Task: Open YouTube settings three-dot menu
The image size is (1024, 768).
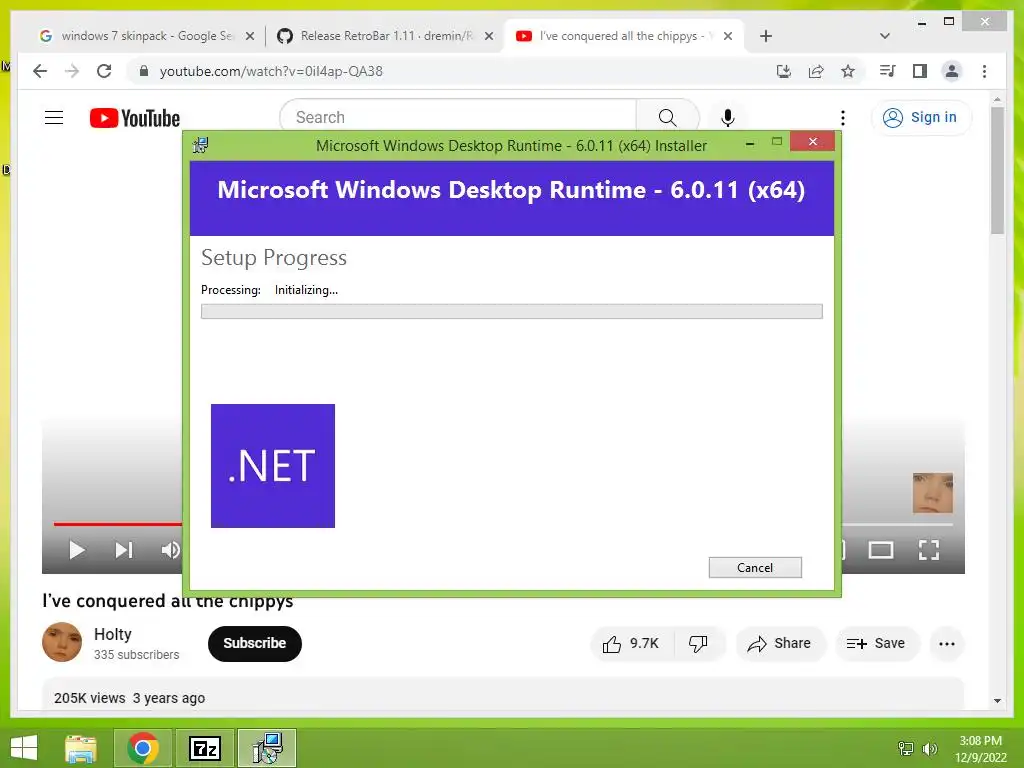Action: pos(843,118)
